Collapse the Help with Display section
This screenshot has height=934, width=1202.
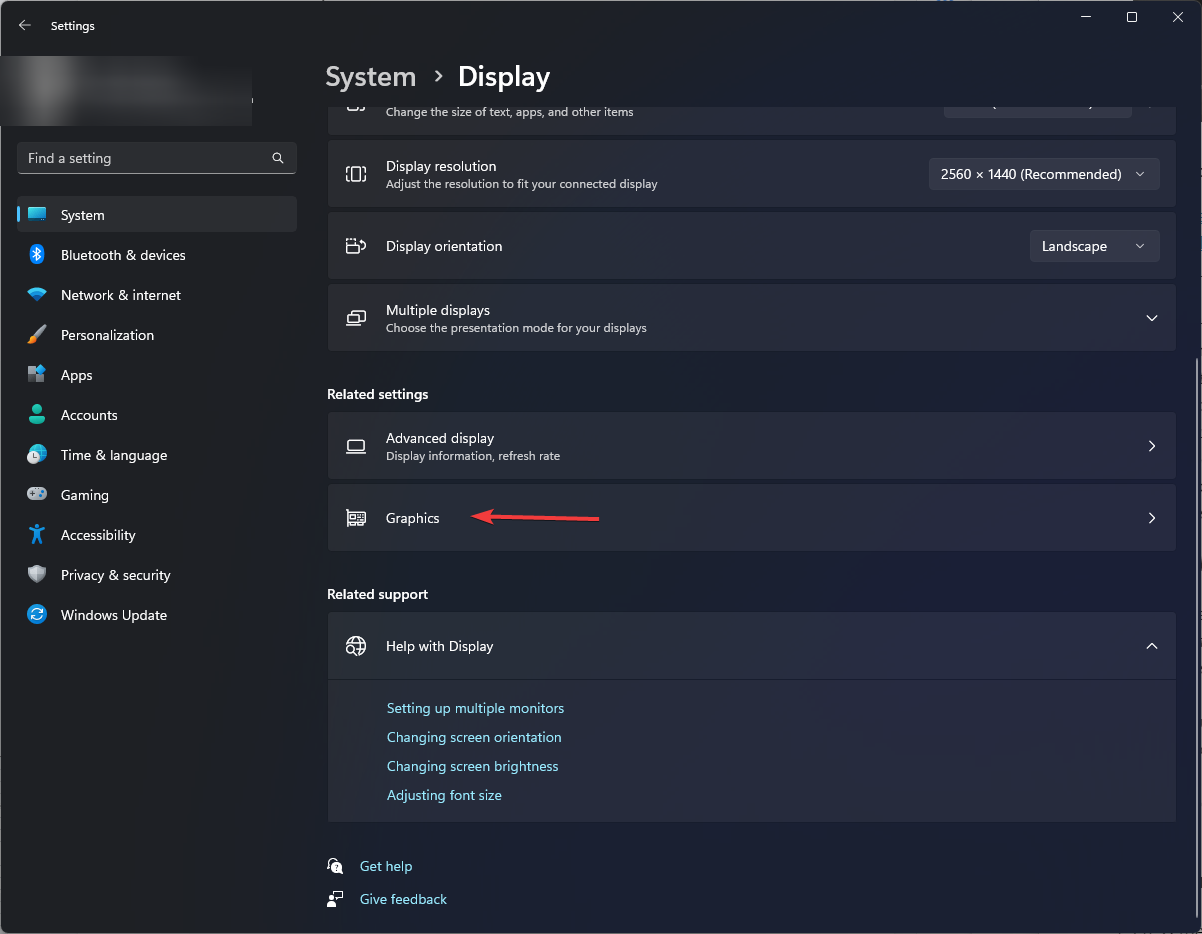(1151, 646)
